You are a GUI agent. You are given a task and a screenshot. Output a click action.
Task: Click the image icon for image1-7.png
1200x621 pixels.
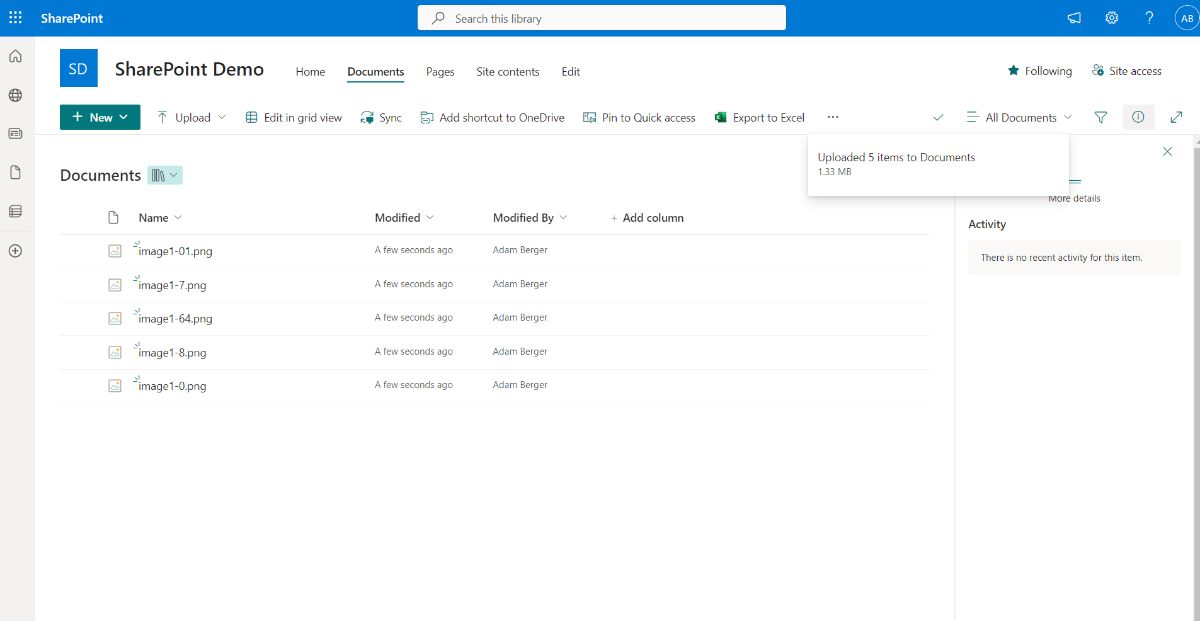tap(115, 285)
